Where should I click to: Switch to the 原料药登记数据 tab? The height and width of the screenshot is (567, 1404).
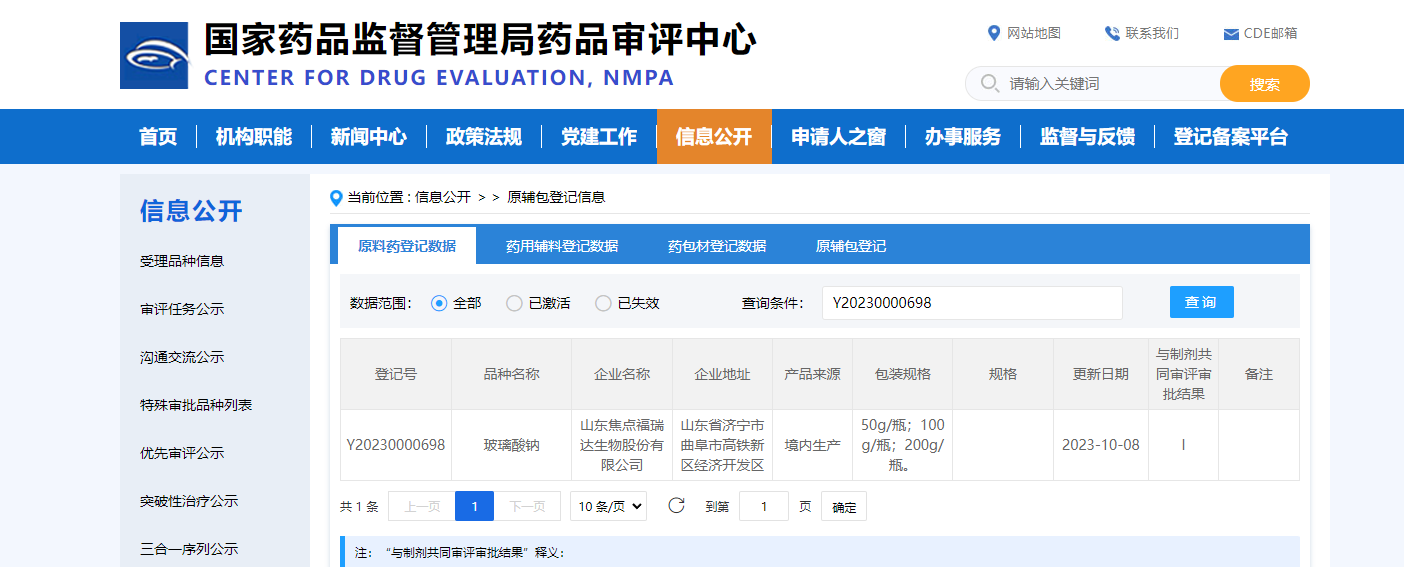pyautogui.click(x=407, y=246)
